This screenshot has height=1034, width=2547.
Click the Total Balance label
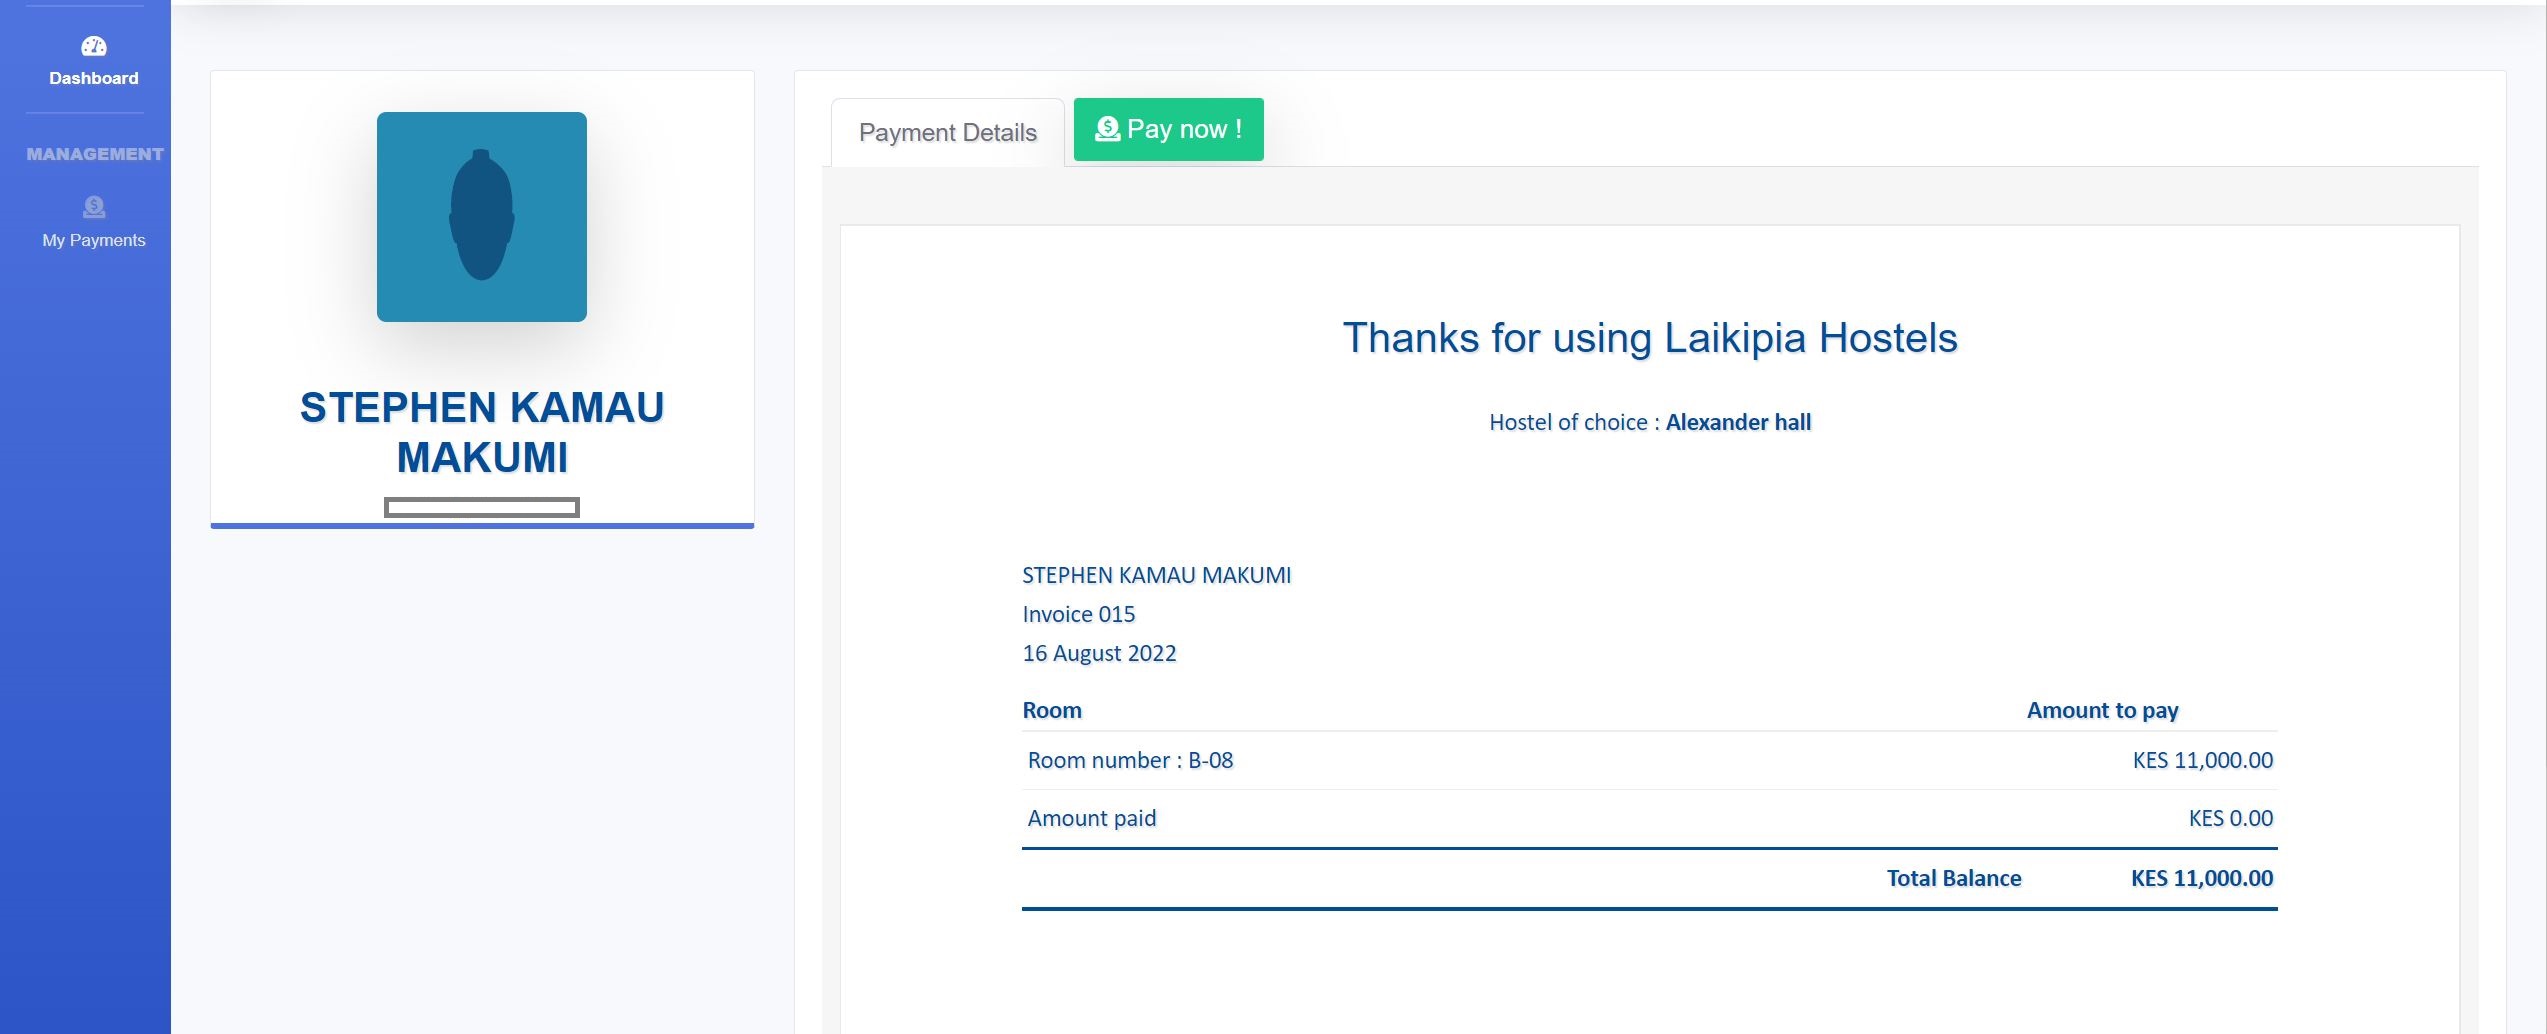(1954, 878)
